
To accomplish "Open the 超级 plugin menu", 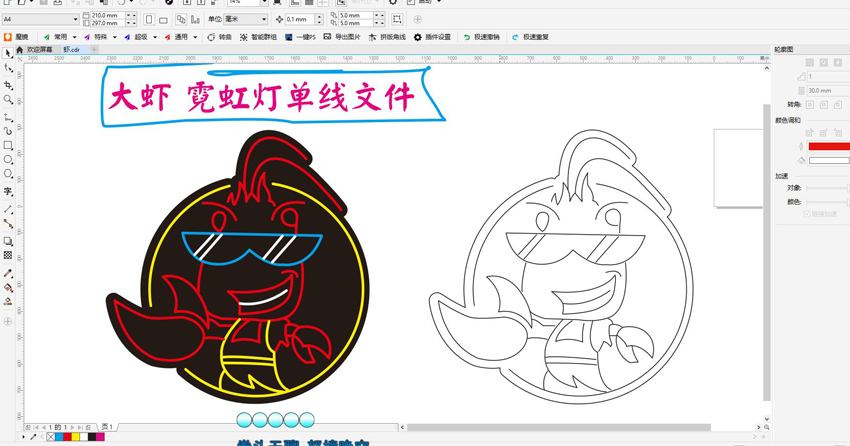I will 140,37.
